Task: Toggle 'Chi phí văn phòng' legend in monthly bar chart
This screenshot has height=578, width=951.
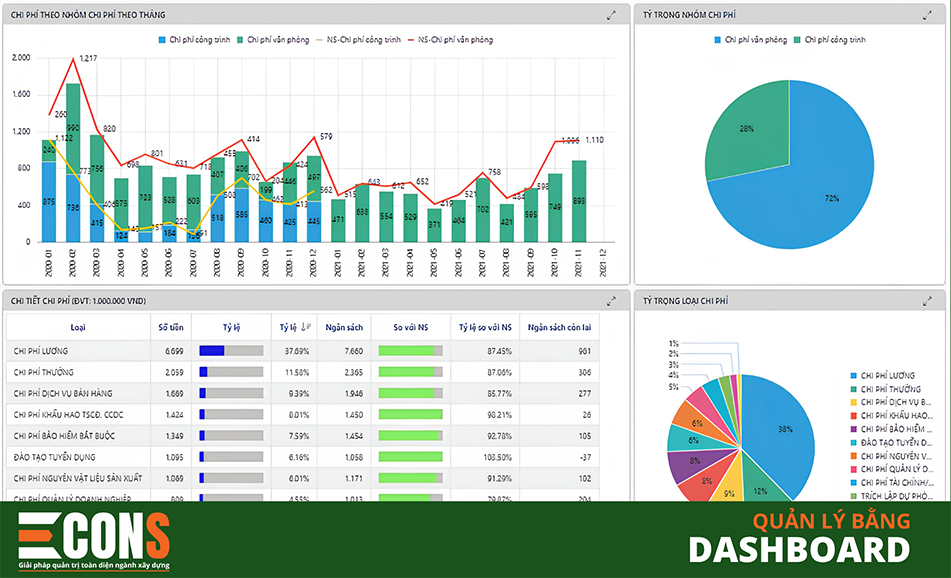Action: point(273,40)
